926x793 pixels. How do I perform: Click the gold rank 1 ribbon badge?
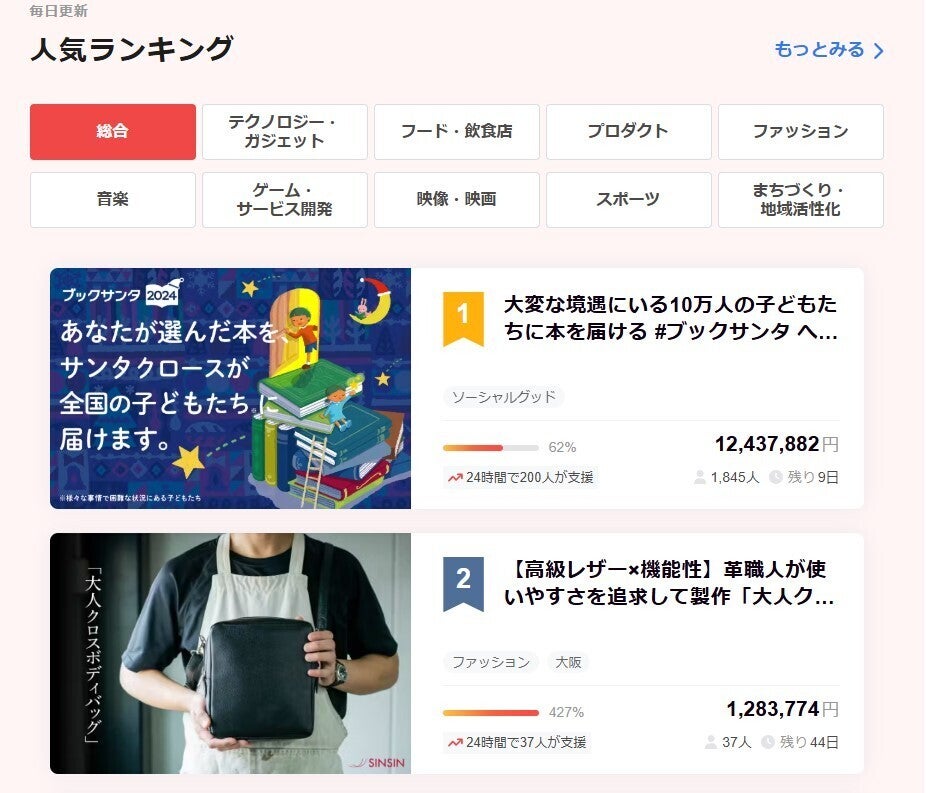coord(463,318)
